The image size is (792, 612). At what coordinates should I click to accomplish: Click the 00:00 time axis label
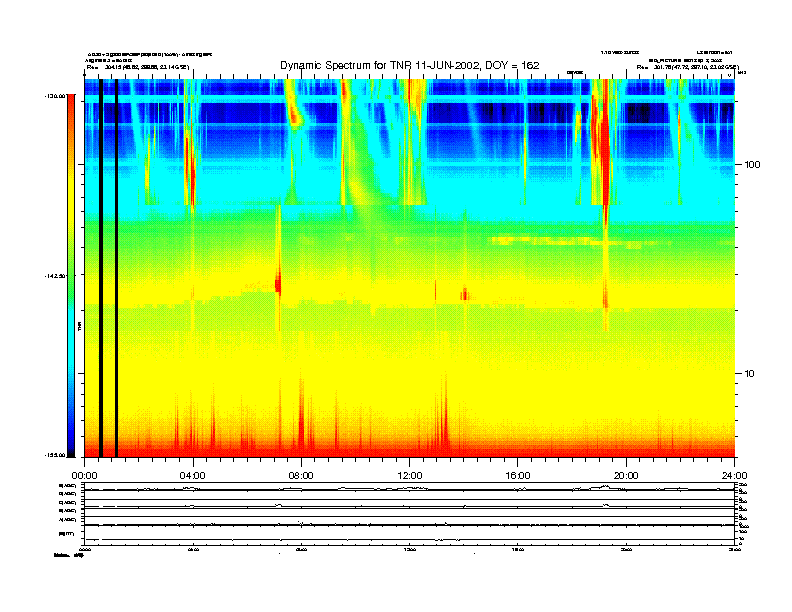click(84, 476)
